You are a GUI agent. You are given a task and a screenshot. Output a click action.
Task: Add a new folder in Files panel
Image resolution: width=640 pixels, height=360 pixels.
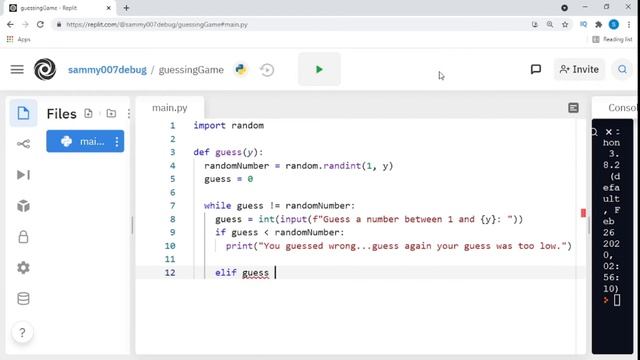(x=111, y=113)
